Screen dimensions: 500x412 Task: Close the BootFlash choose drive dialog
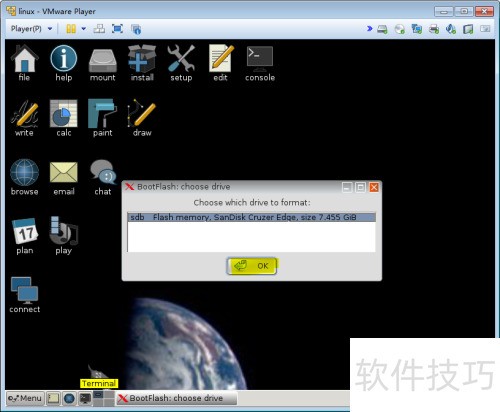click(374, 187)
